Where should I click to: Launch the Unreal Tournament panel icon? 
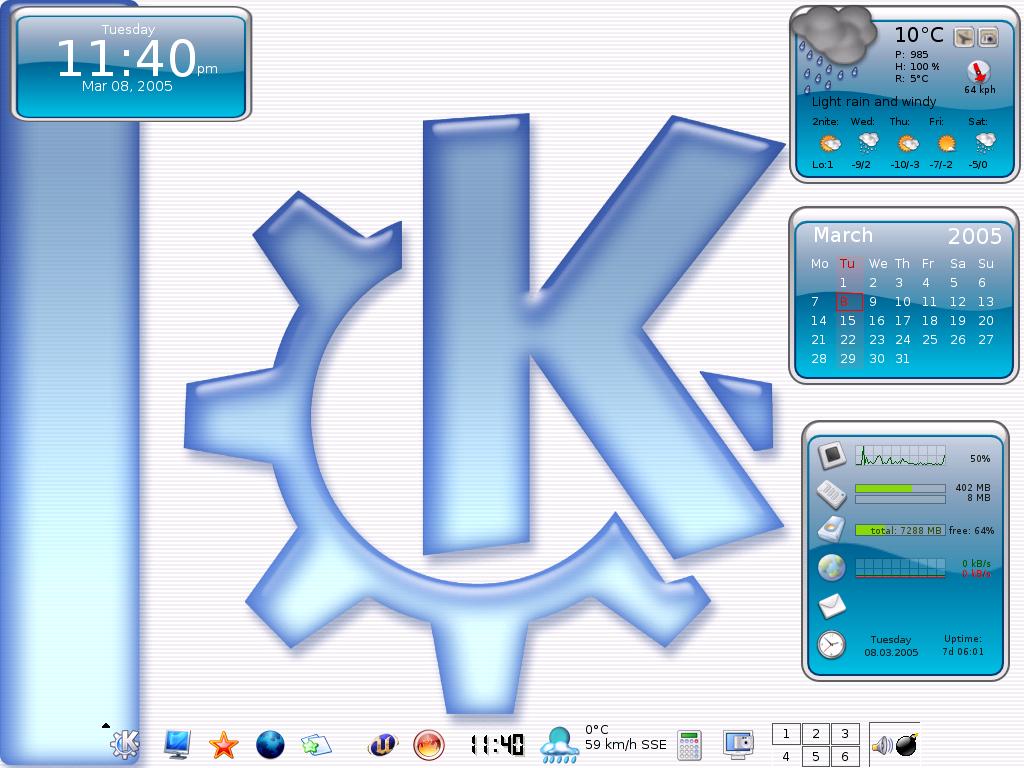[383, 744]
